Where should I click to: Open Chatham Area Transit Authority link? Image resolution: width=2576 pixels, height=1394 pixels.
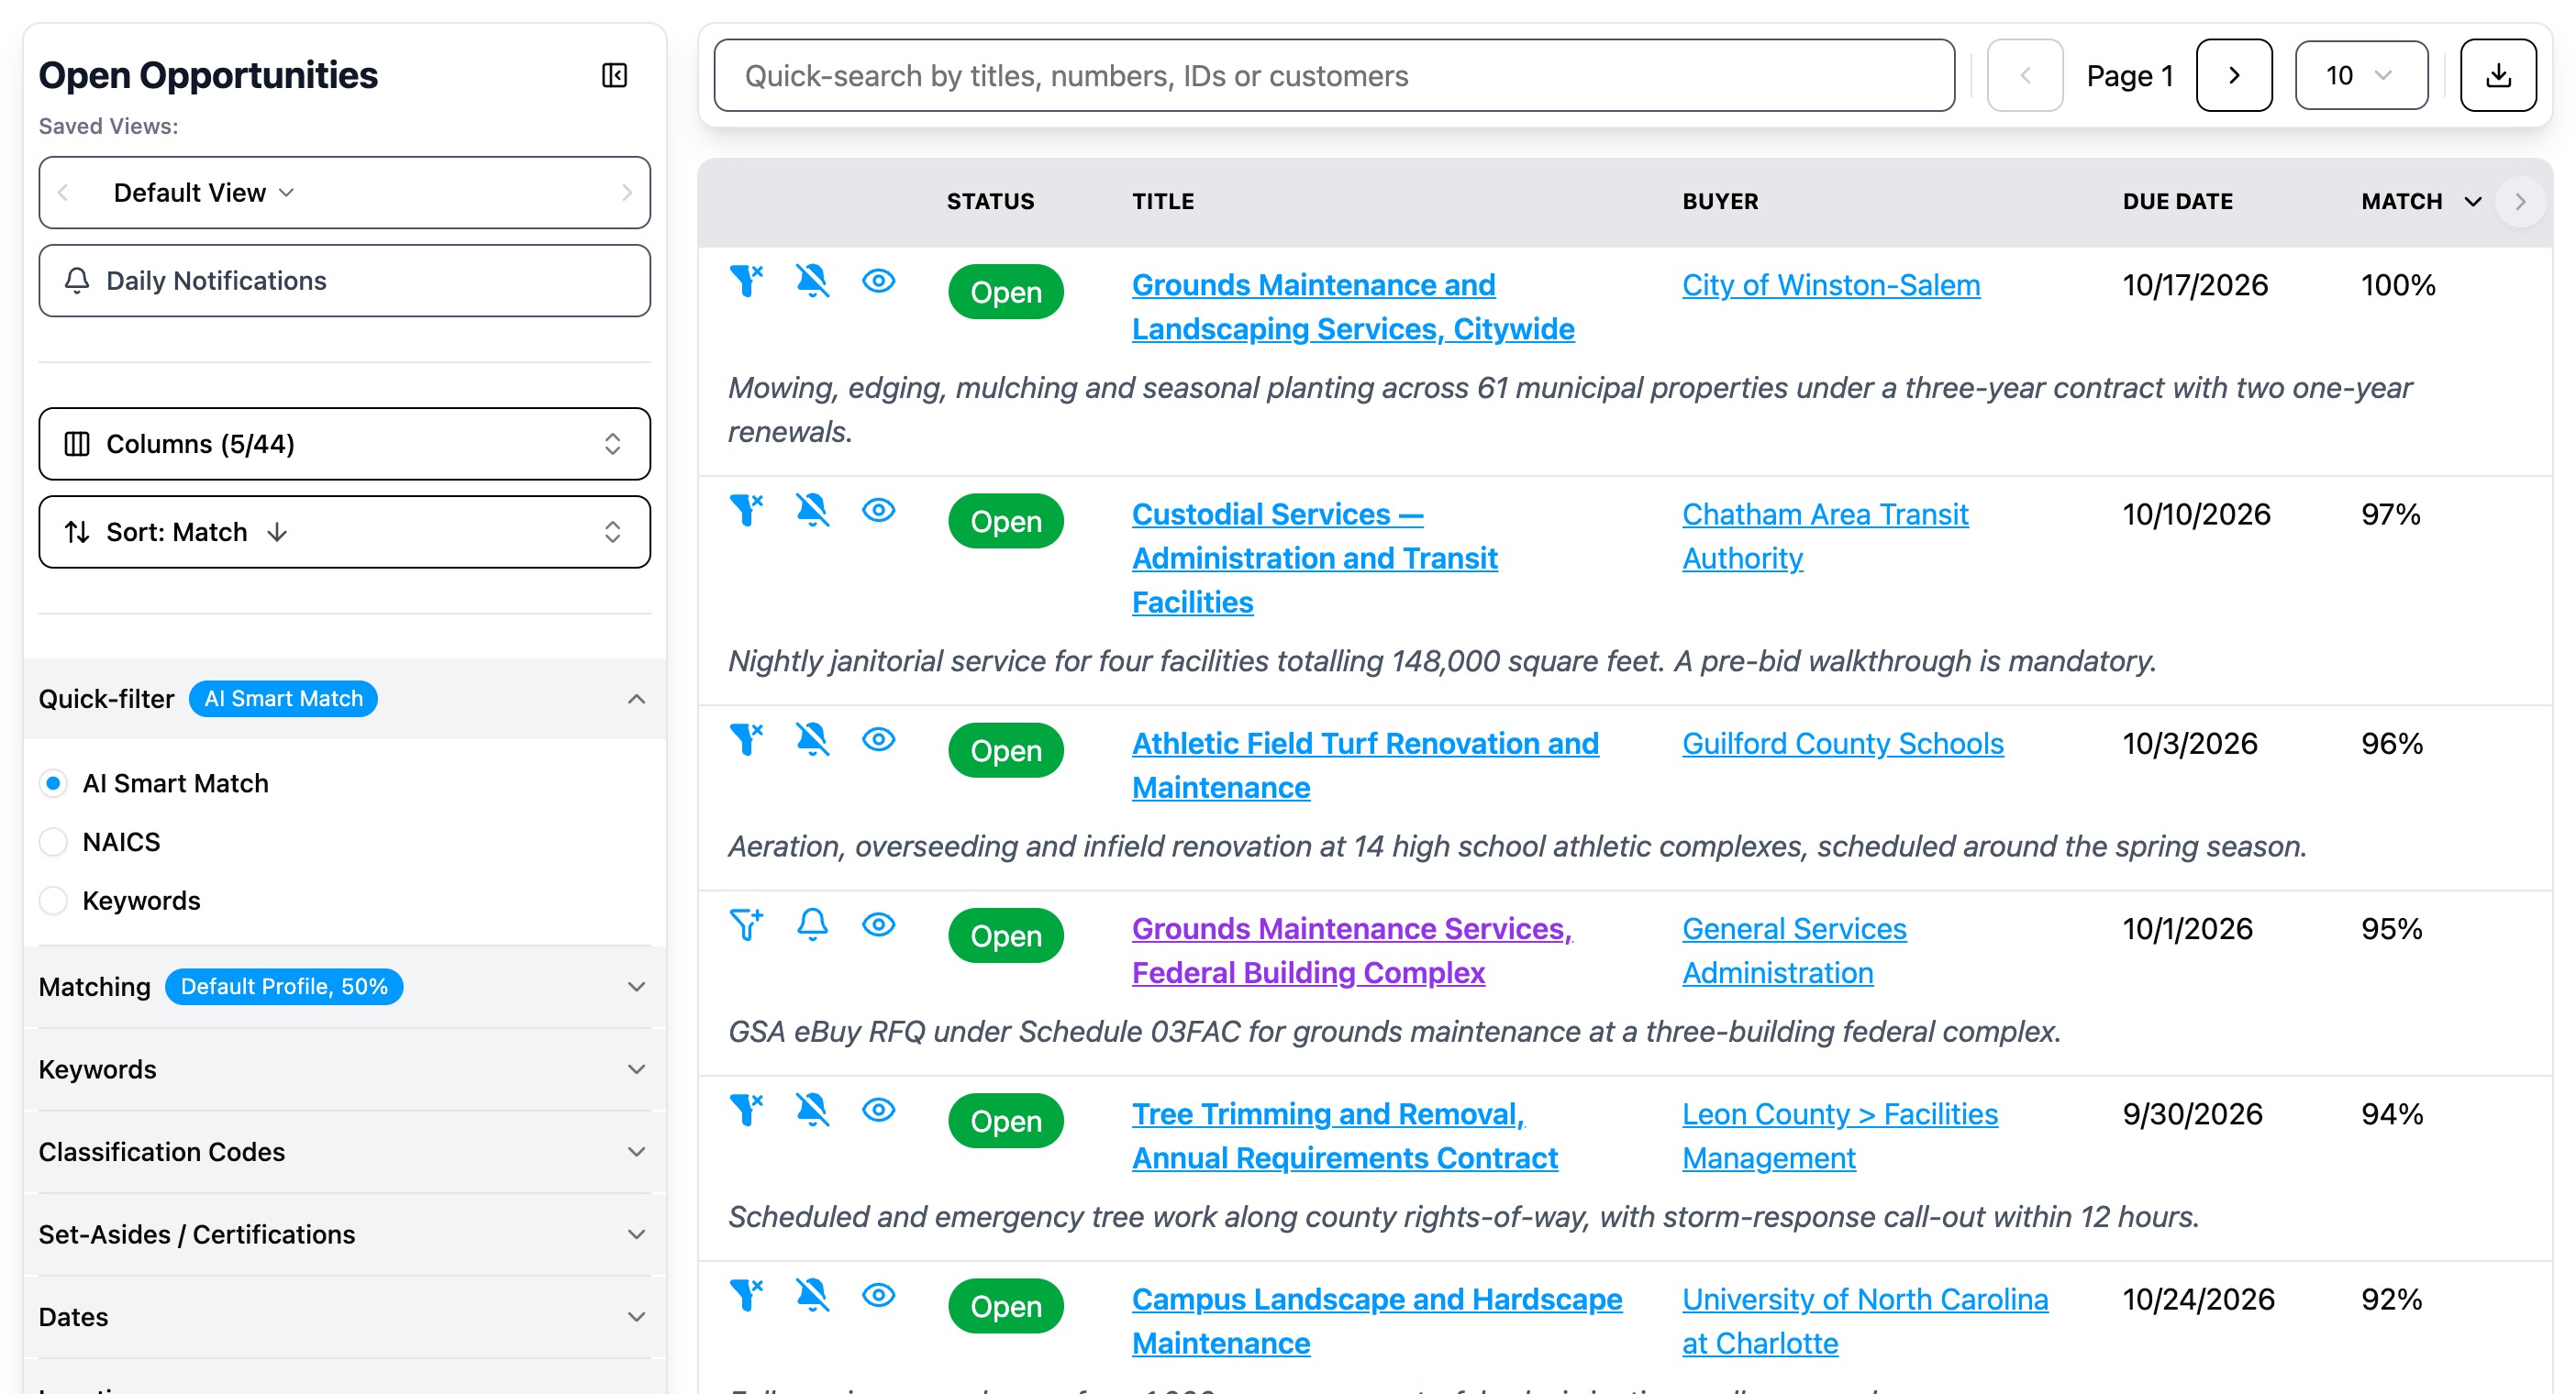pyautogui.click(x=1825, y=536)
